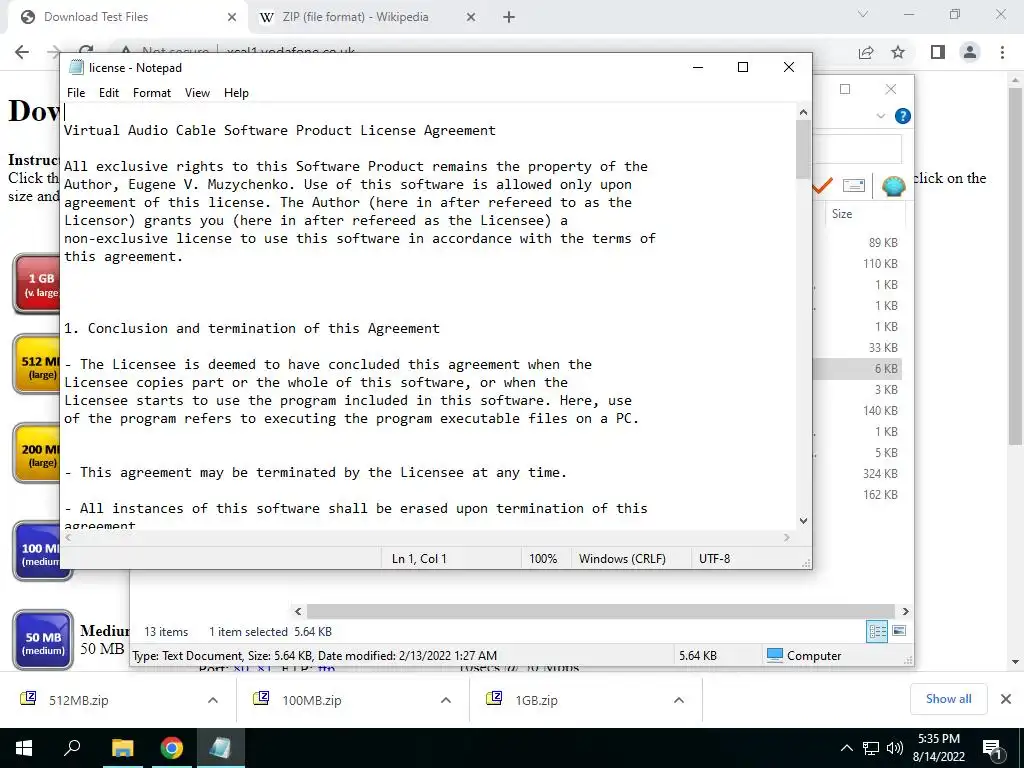The height and width of the screenshot is (768, 1024).
Task: Open the View menu in Notepad
Action: click(x=197, y=93)
